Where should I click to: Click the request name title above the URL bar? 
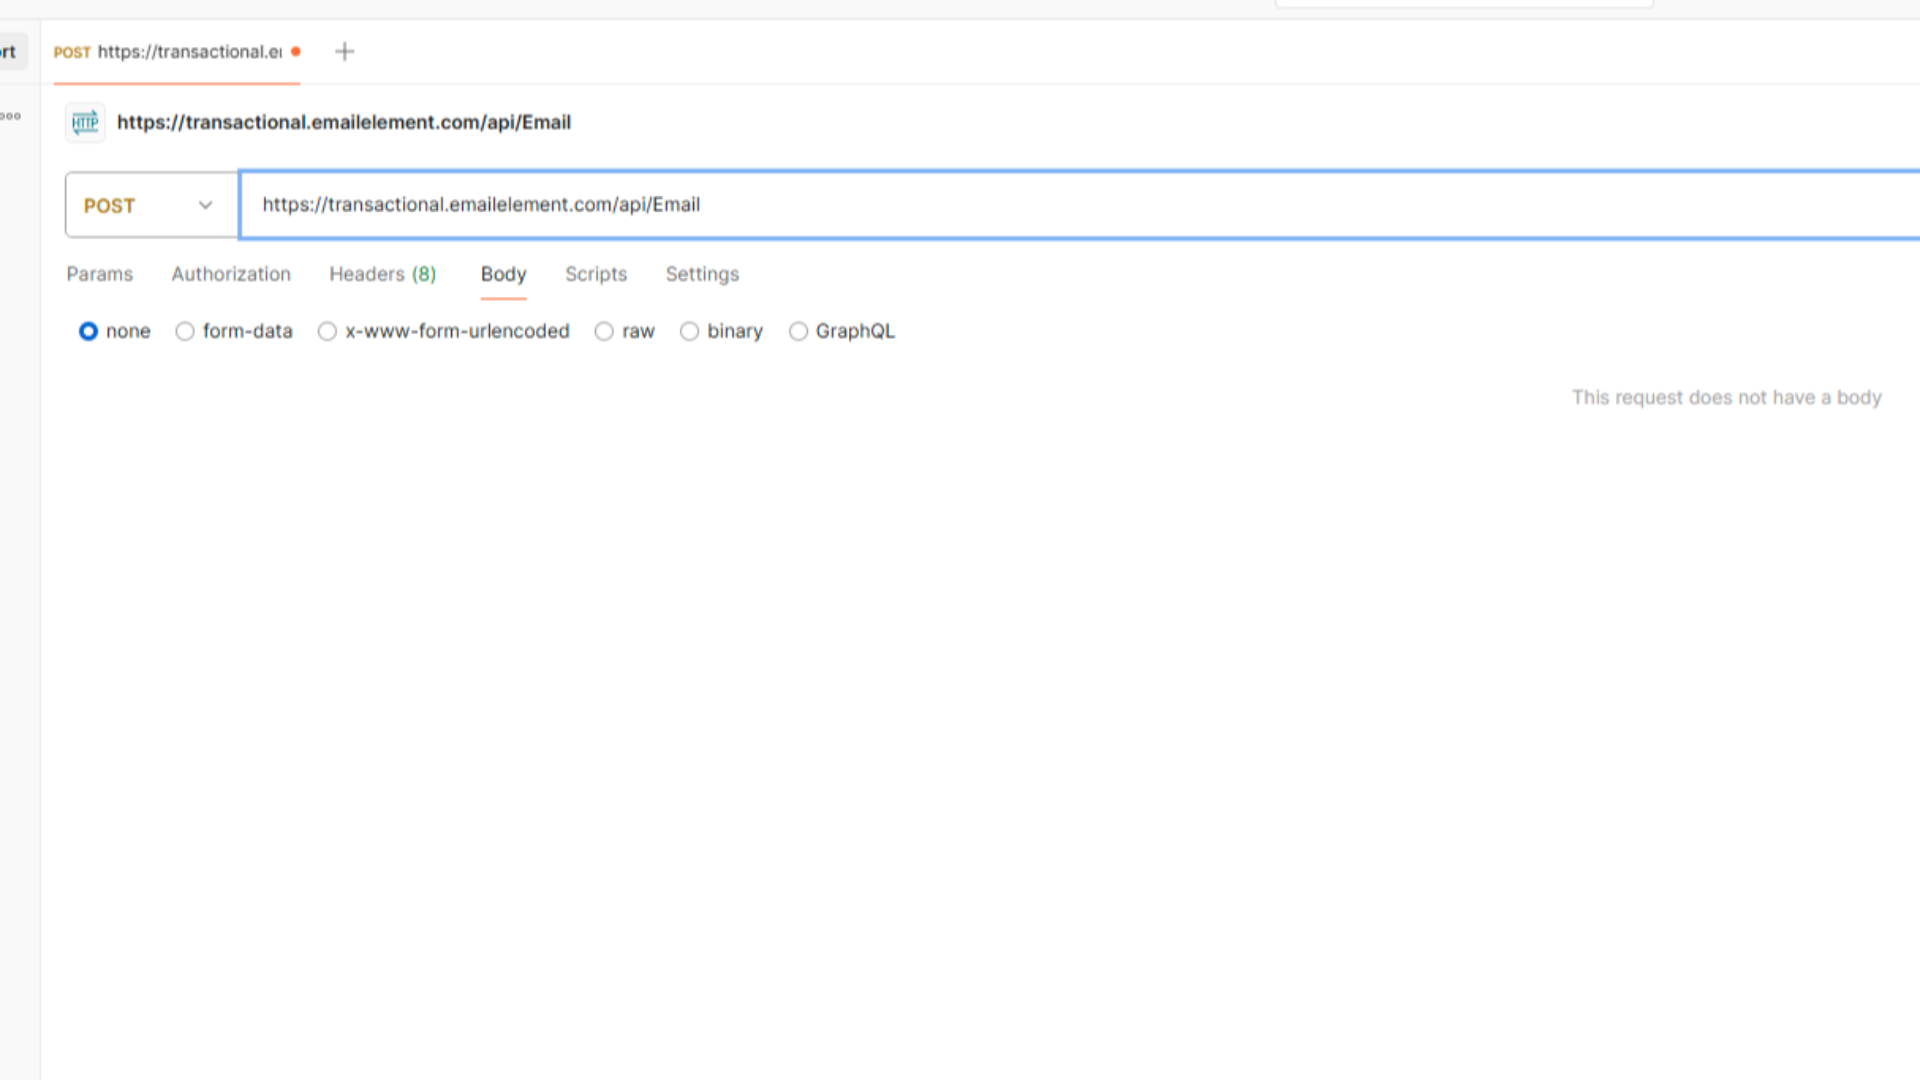(344, 122)
